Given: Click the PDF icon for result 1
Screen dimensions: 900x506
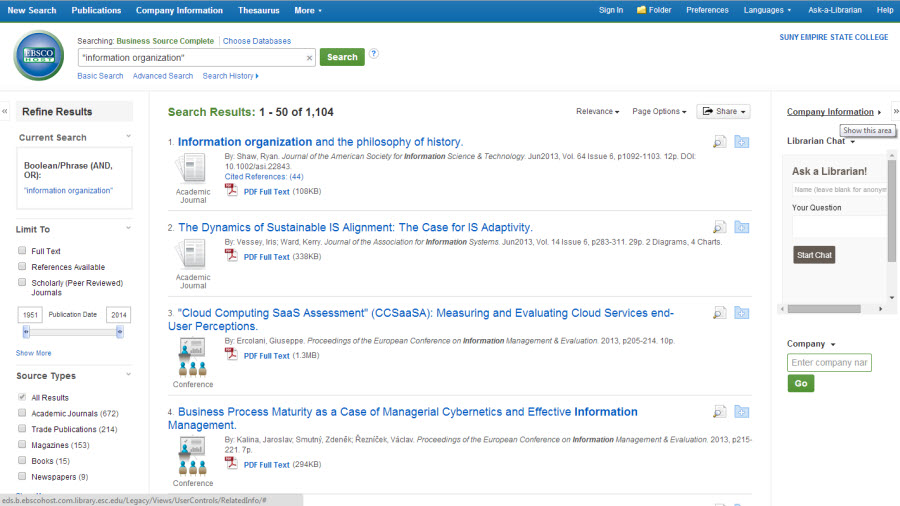Looking at the screenshot, I should pyautogui.click(x=231, y=190).
